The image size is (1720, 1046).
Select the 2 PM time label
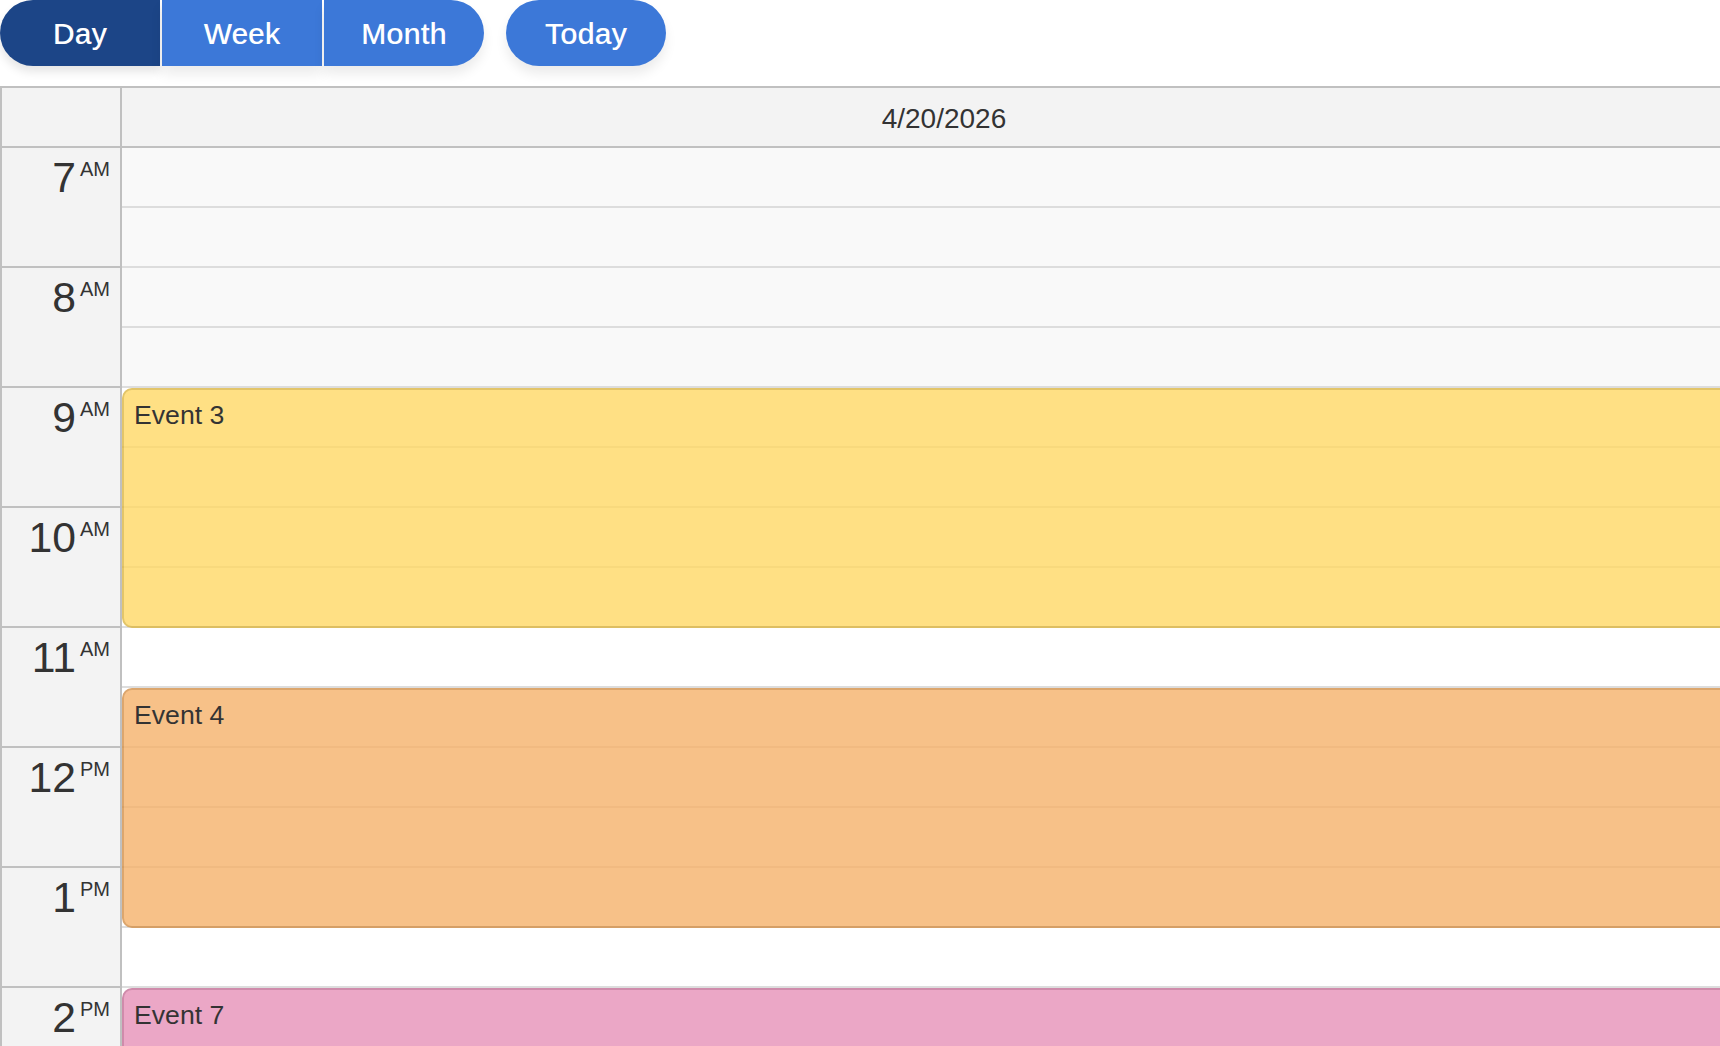pos(61,1017)
